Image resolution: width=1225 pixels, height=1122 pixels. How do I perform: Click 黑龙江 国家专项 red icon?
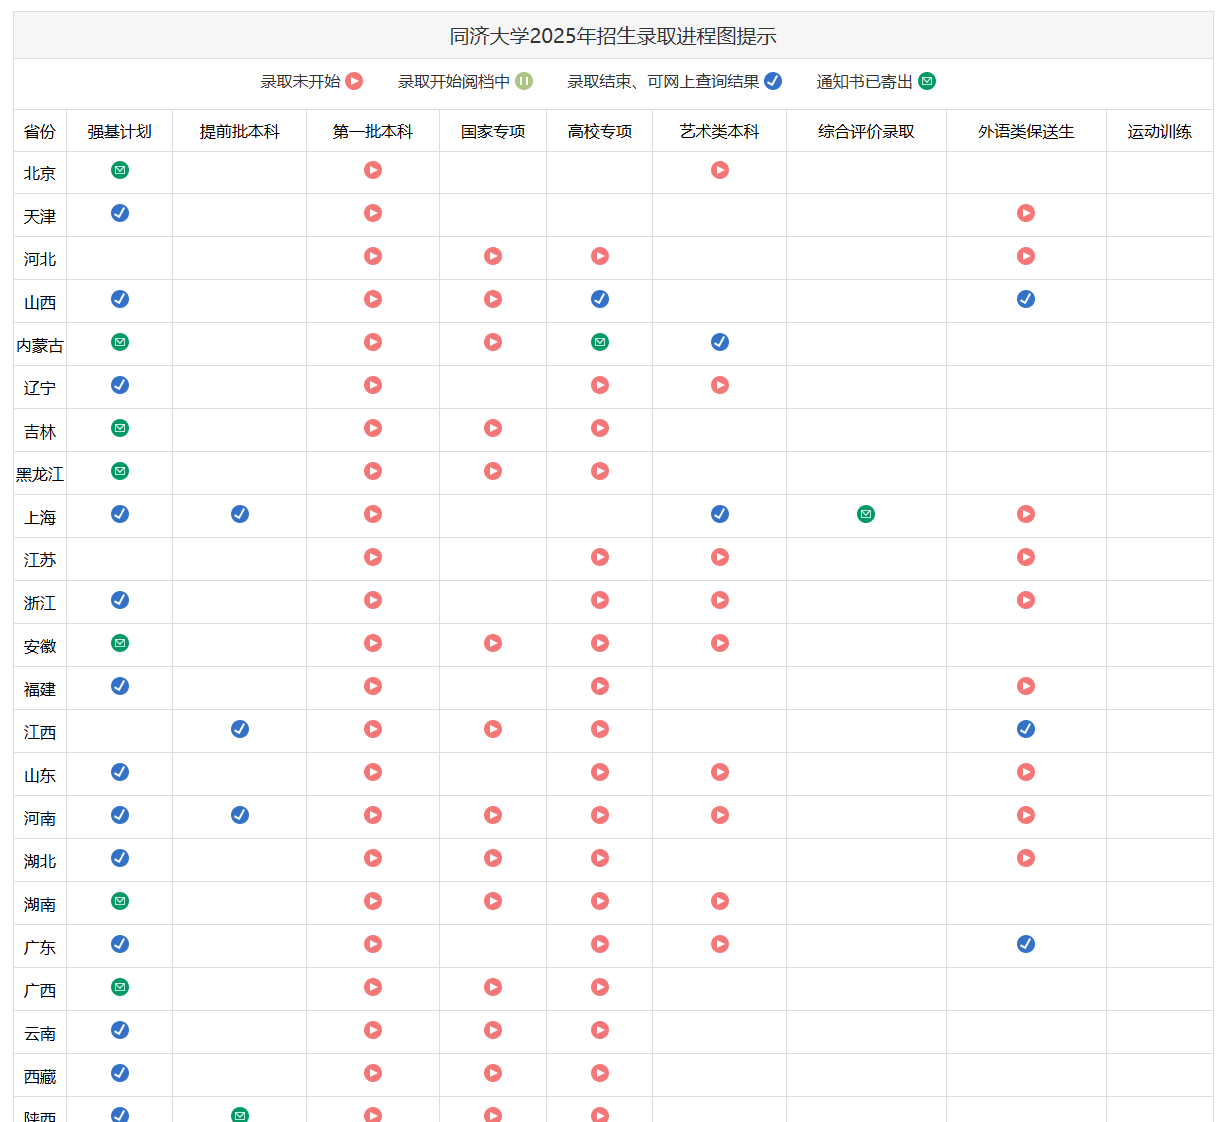point(493,471)
